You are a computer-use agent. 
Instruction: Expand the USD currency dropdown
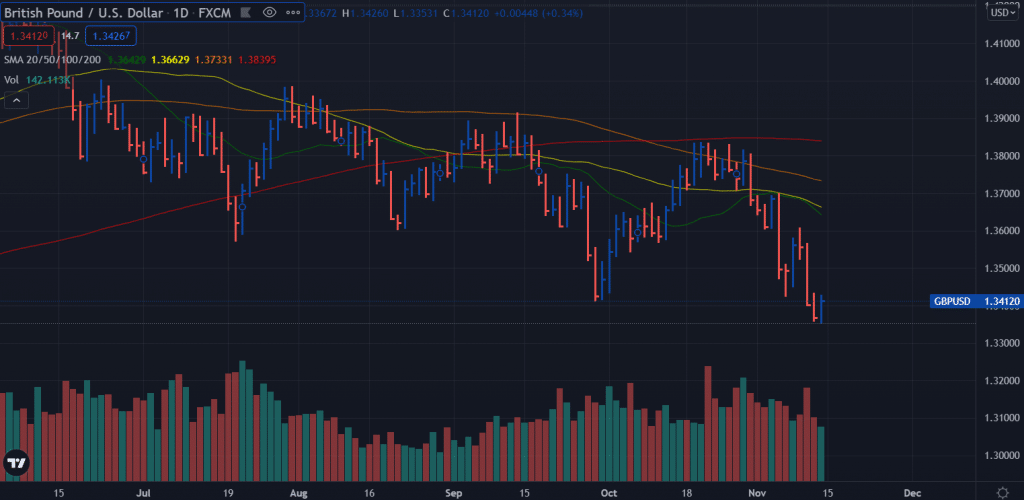click(1001, 13)
